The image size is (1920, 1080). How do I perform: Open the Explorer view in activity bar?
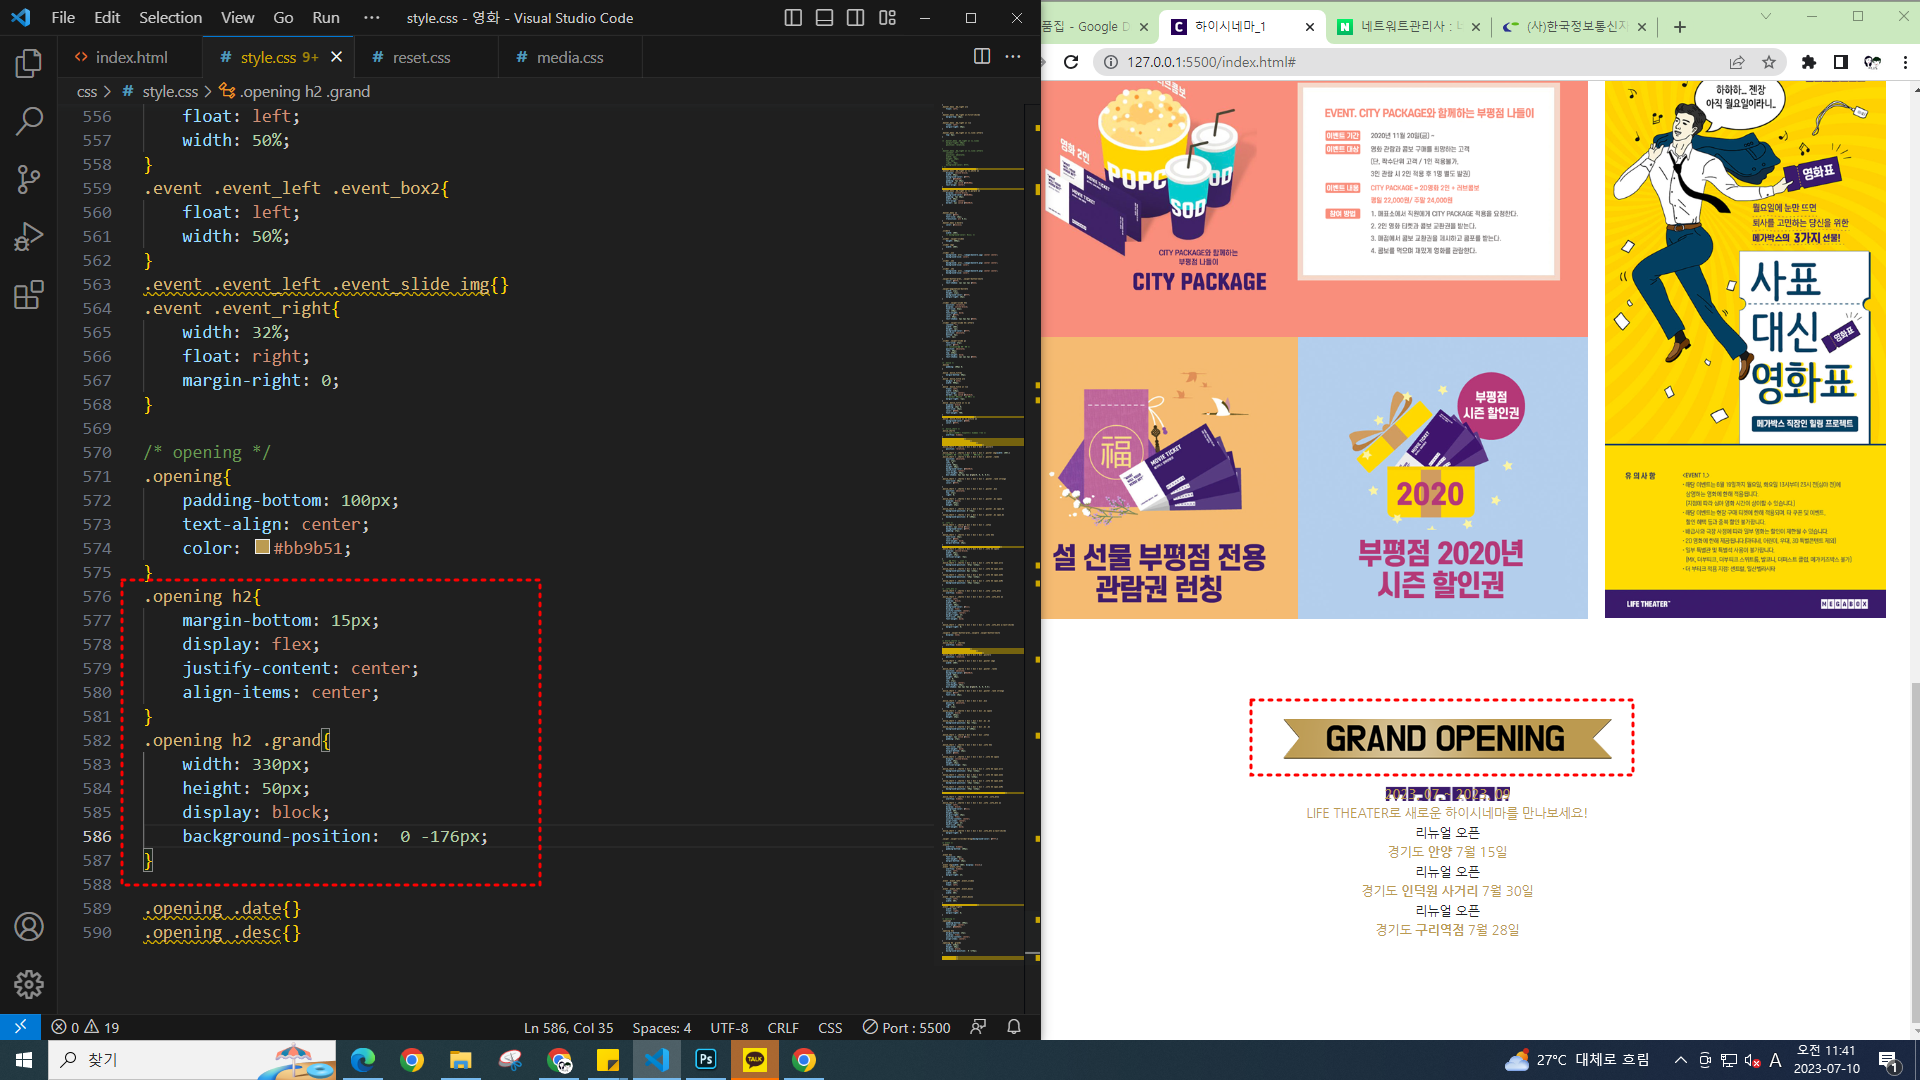pos(29,64)
